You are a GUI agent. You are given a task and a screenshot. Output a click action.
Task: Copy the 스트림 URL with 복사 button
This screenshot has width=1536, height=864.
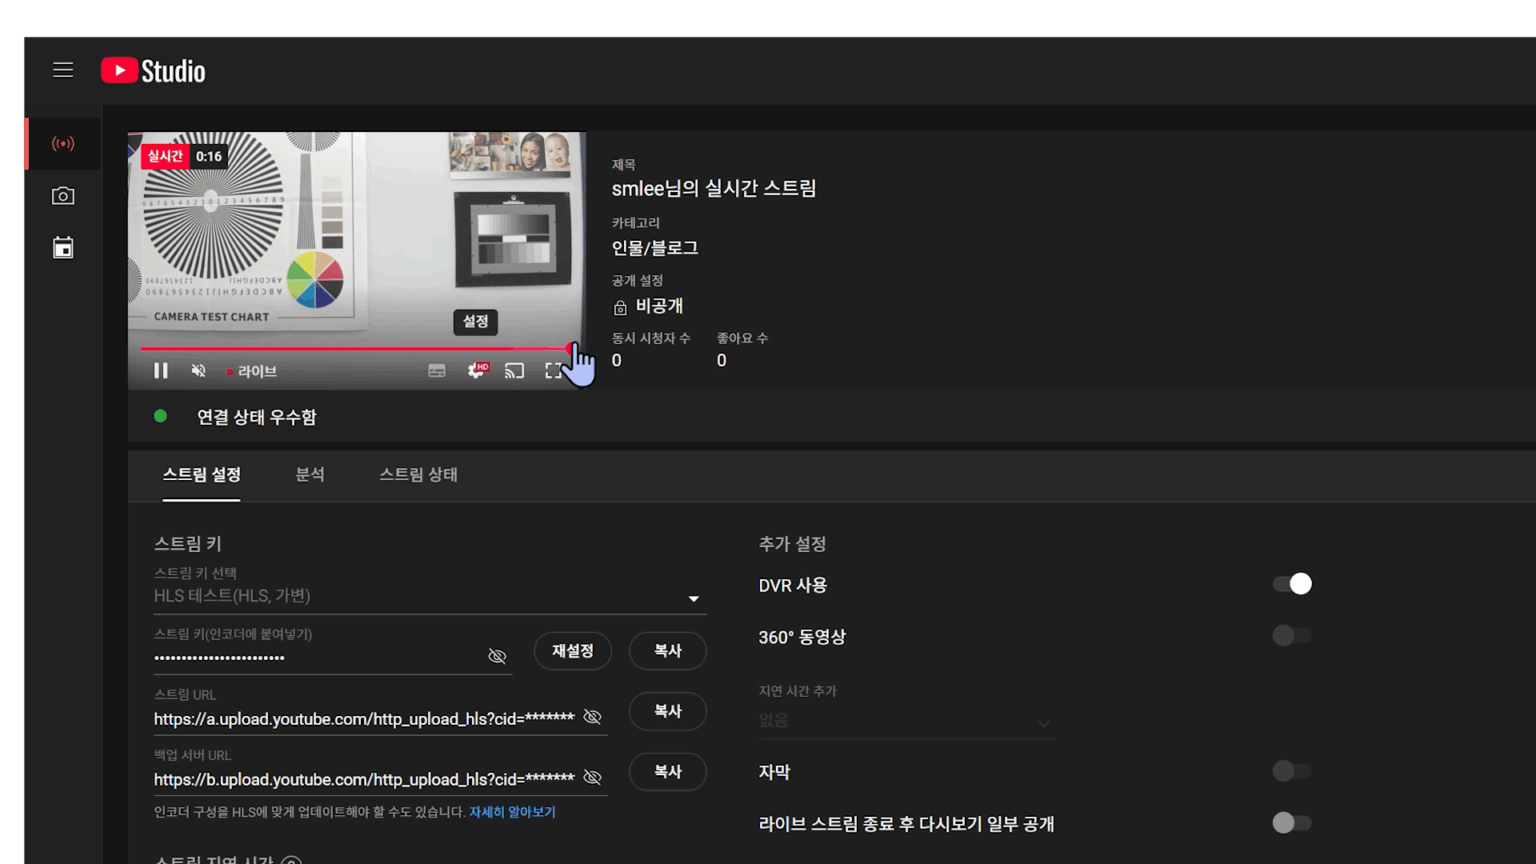[667, 711]
